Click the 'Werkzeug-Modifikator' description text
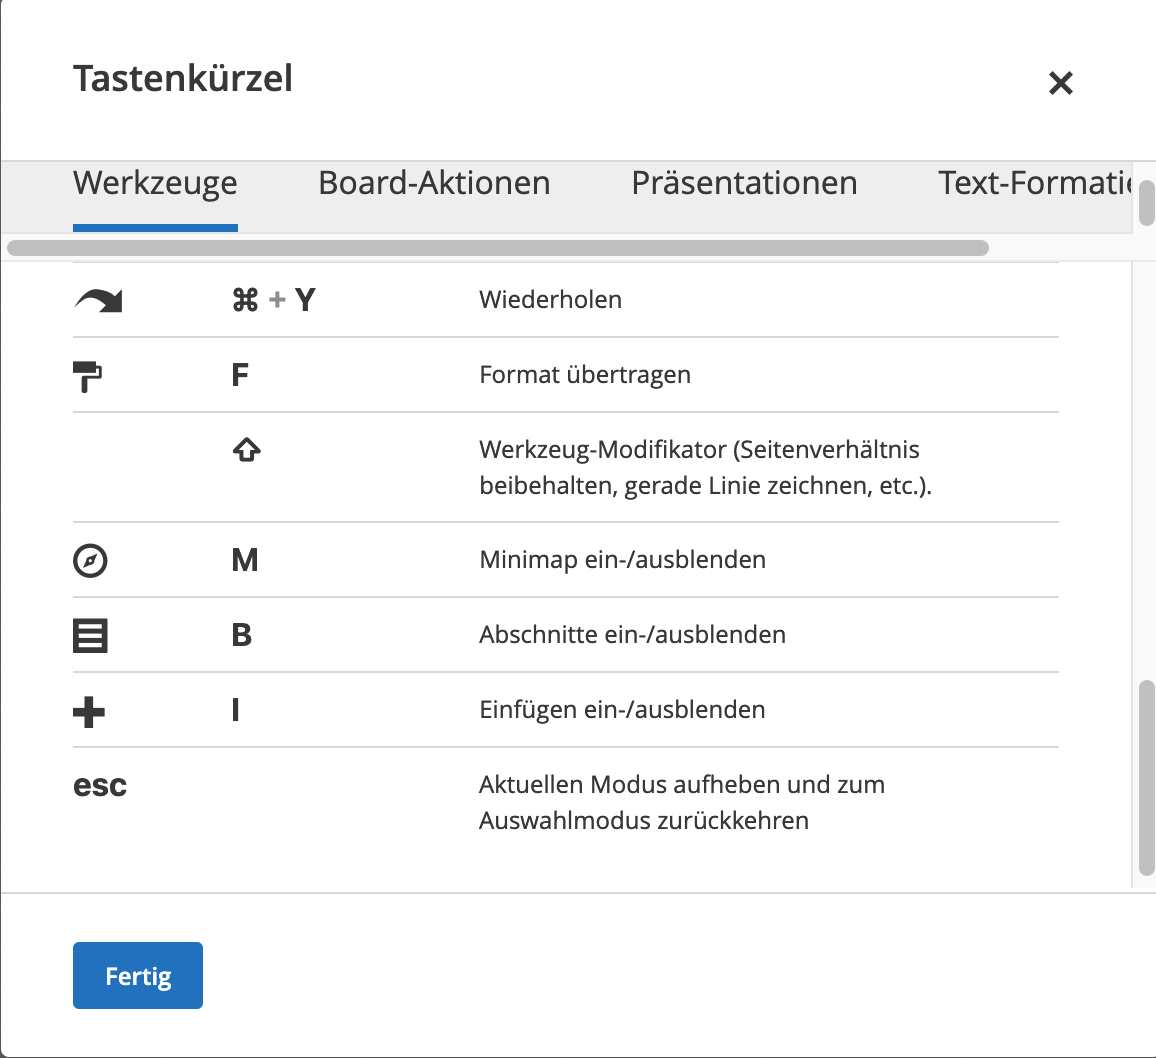 706,467
